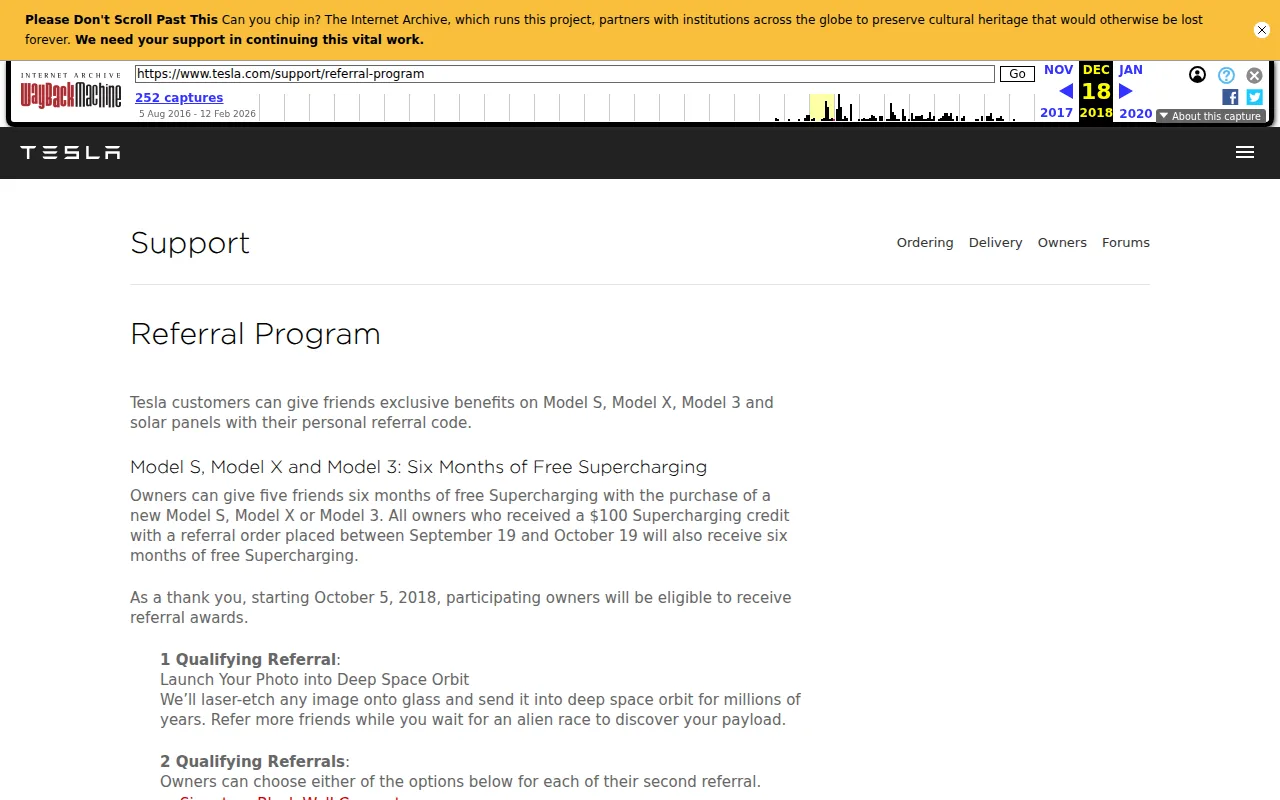1280x800 pixels.
Task: Dismiss the donation banner
Action: point(1262,30)
